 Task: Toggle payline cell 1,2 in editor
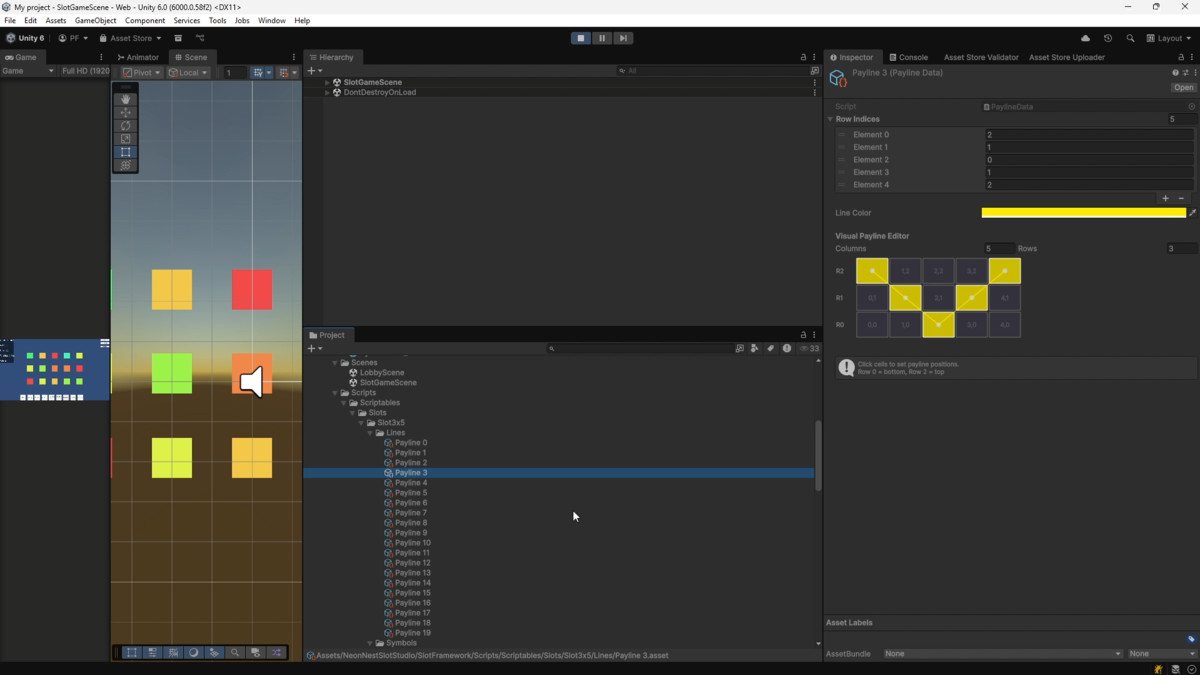click(905, 271)
